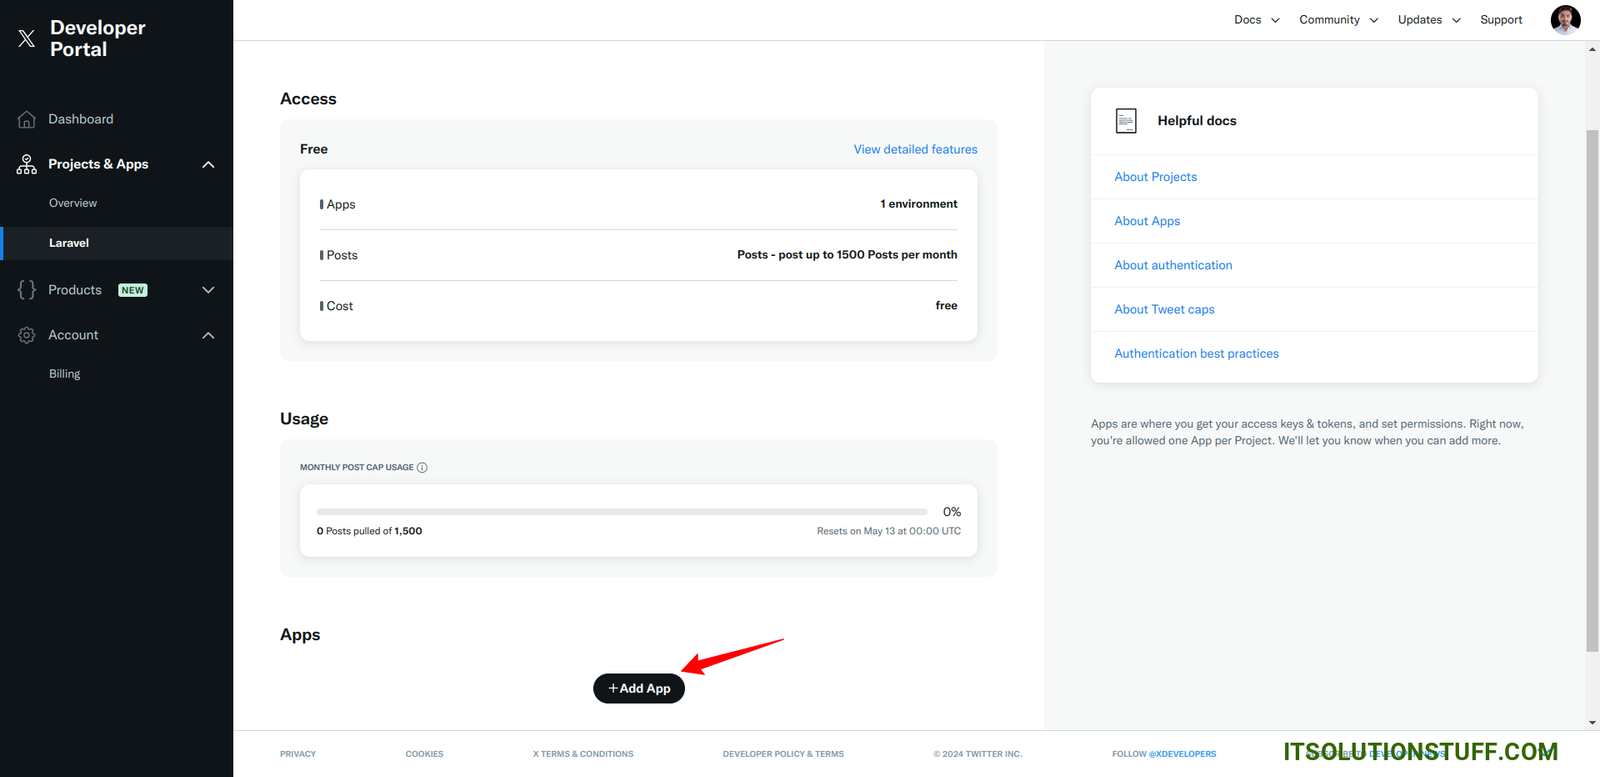Image resolution: width=1600 pixels, height=777 pixels.
Task: Click the info icon beside Monthly Post Cap Usage
Action: point(422,468)
